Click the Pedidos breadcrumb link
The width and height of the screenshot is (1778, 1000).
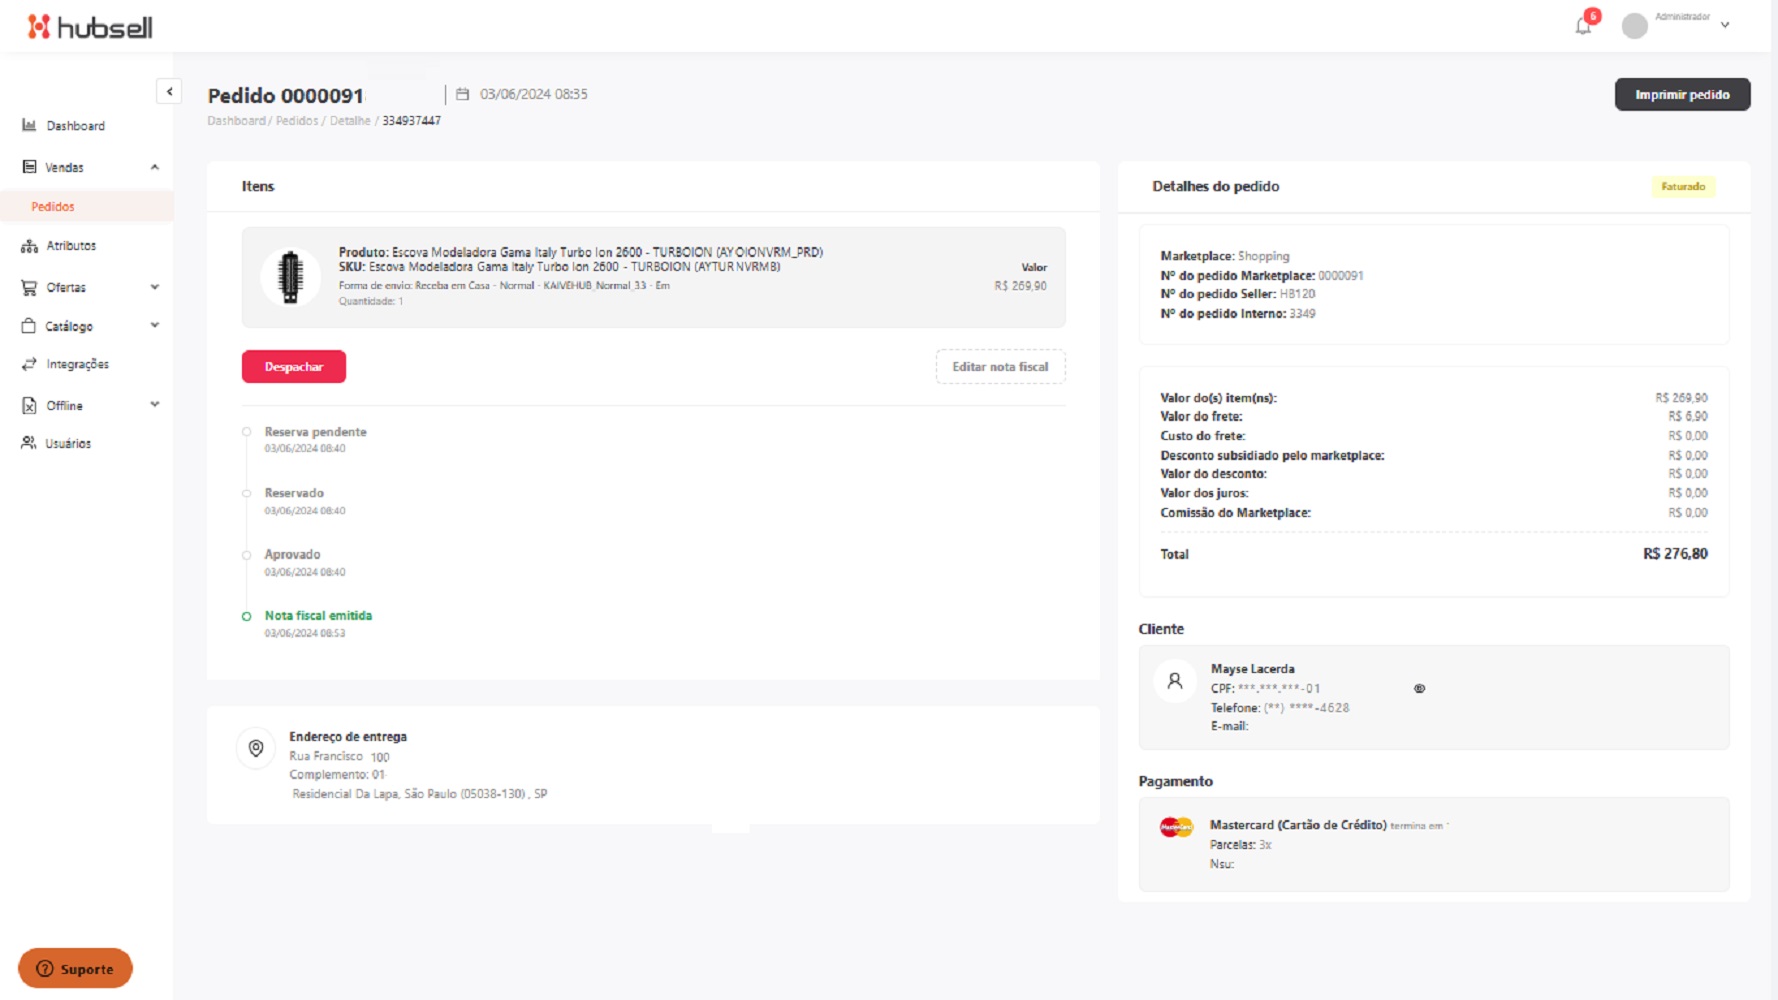pyautogui.click(x=296, y=121)
